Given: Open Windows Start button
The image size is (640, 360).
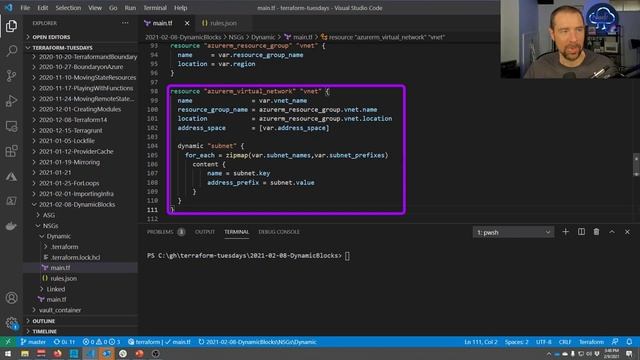Looking at the screenshot, I should [8, 353].
